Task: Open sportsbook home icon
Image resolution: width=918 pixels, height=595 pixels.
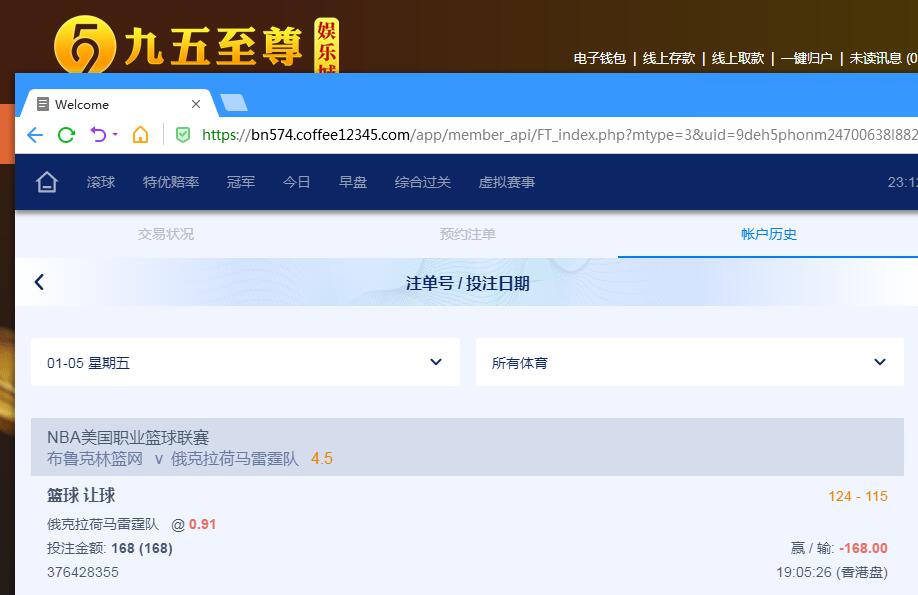Action: pyautogui.click(x=47, y=182)
